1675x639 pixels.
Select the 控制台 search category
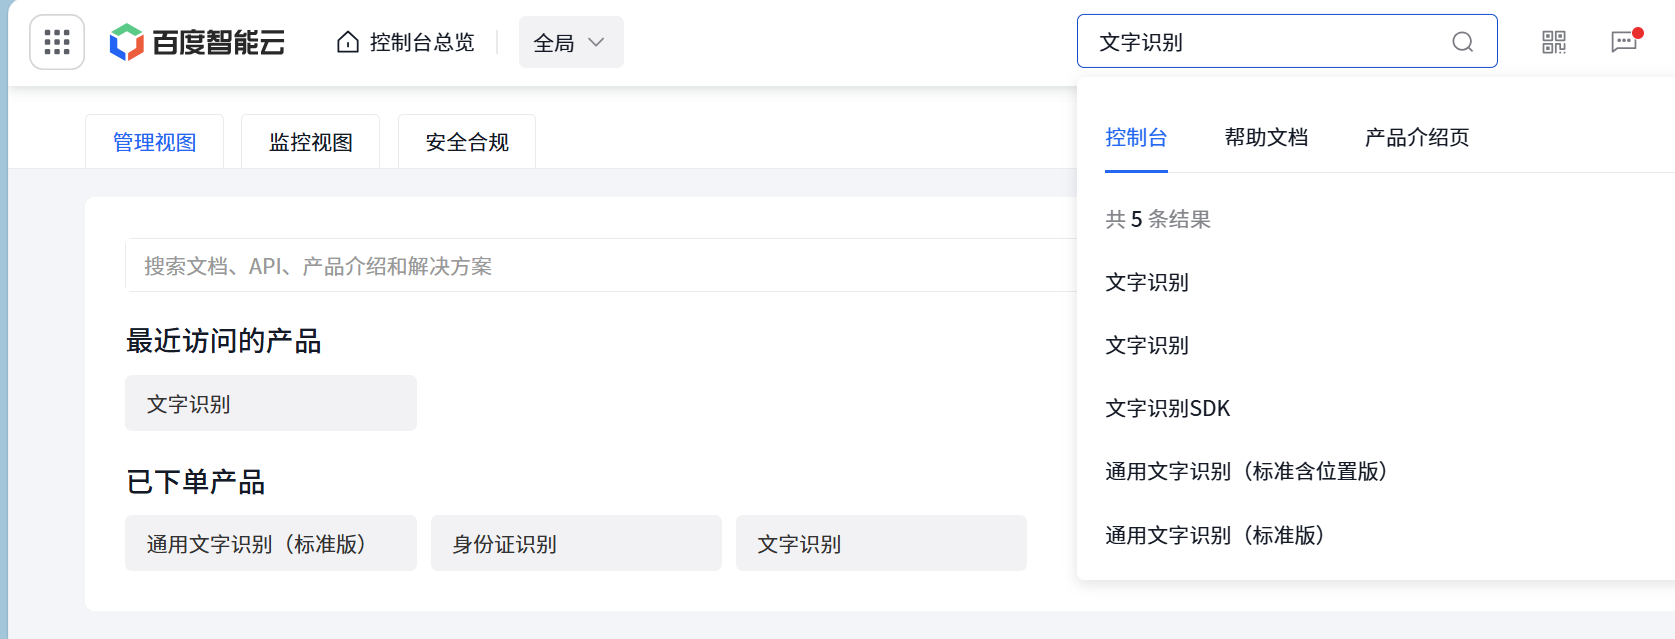(x=1136, y=137)
